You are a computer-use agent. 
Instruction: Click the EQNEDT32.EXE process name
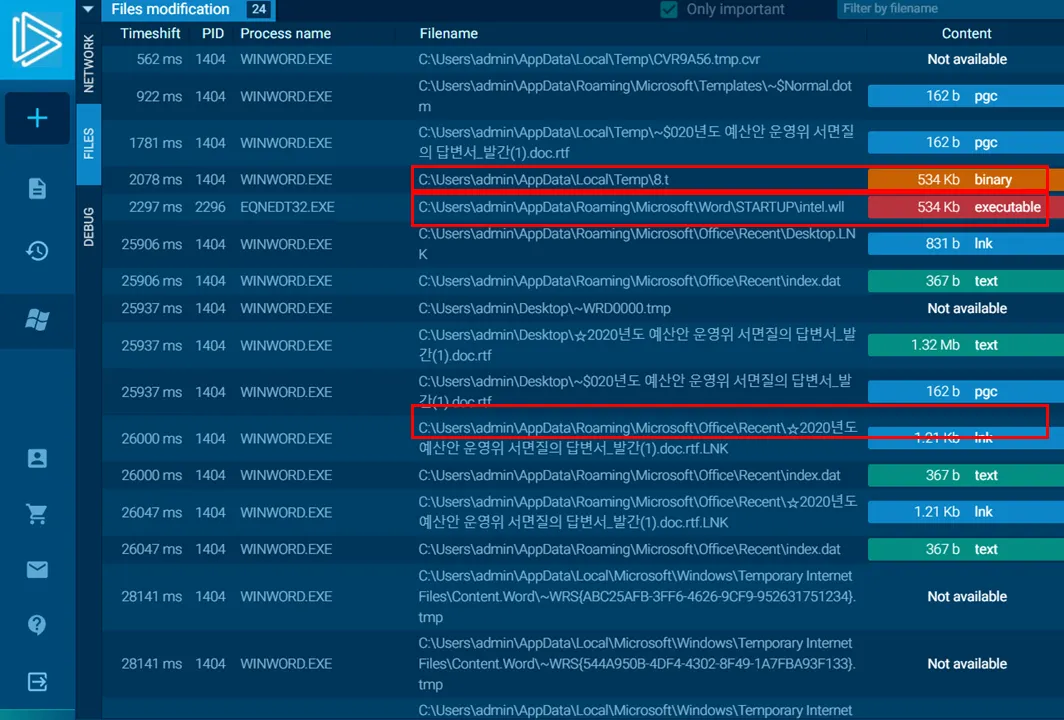(287, 207)
